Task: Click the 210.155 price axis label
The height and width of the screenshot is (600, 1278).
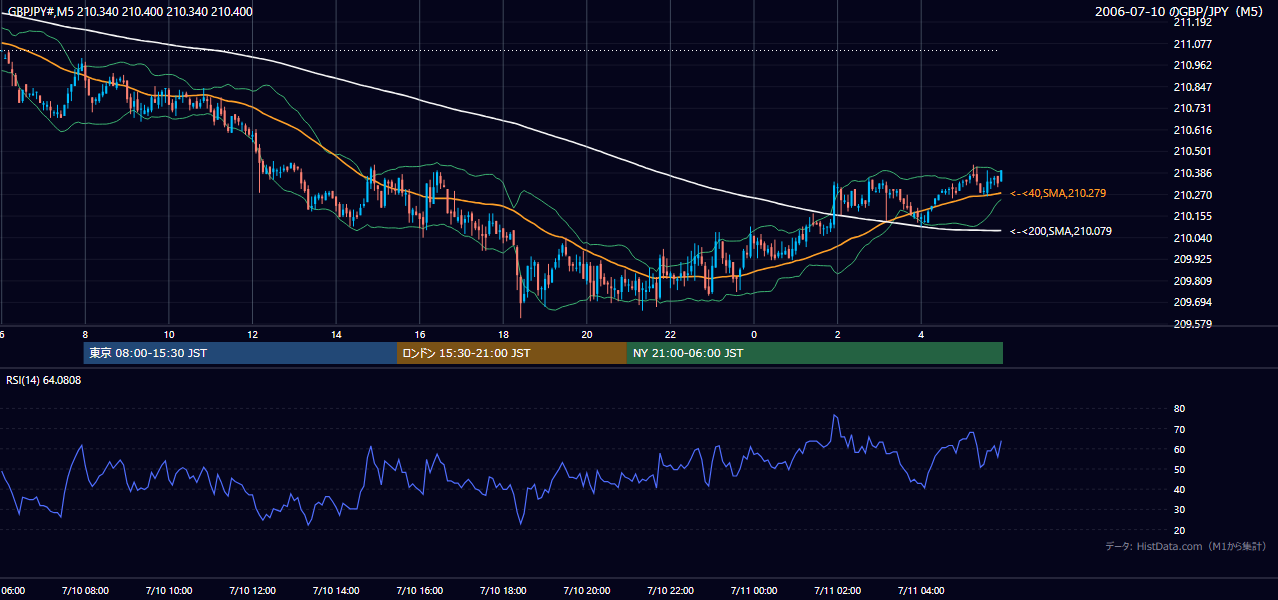Action: tap(1192, 216)
